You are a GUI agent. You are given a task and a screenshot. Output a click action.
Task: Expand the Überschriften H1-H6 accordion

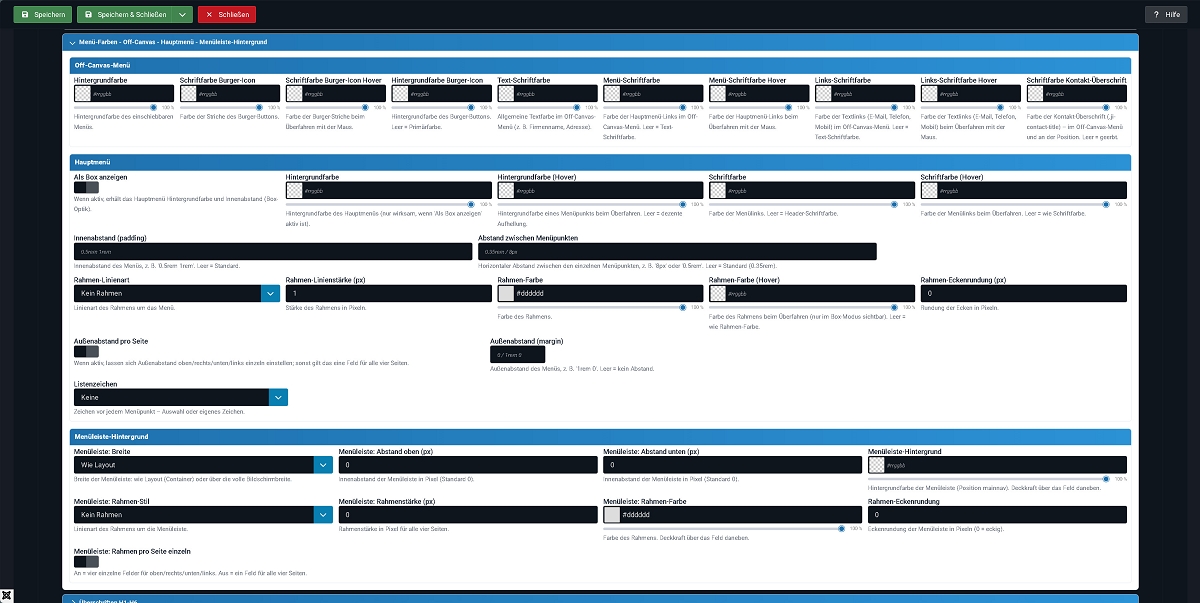coord(600,599)
